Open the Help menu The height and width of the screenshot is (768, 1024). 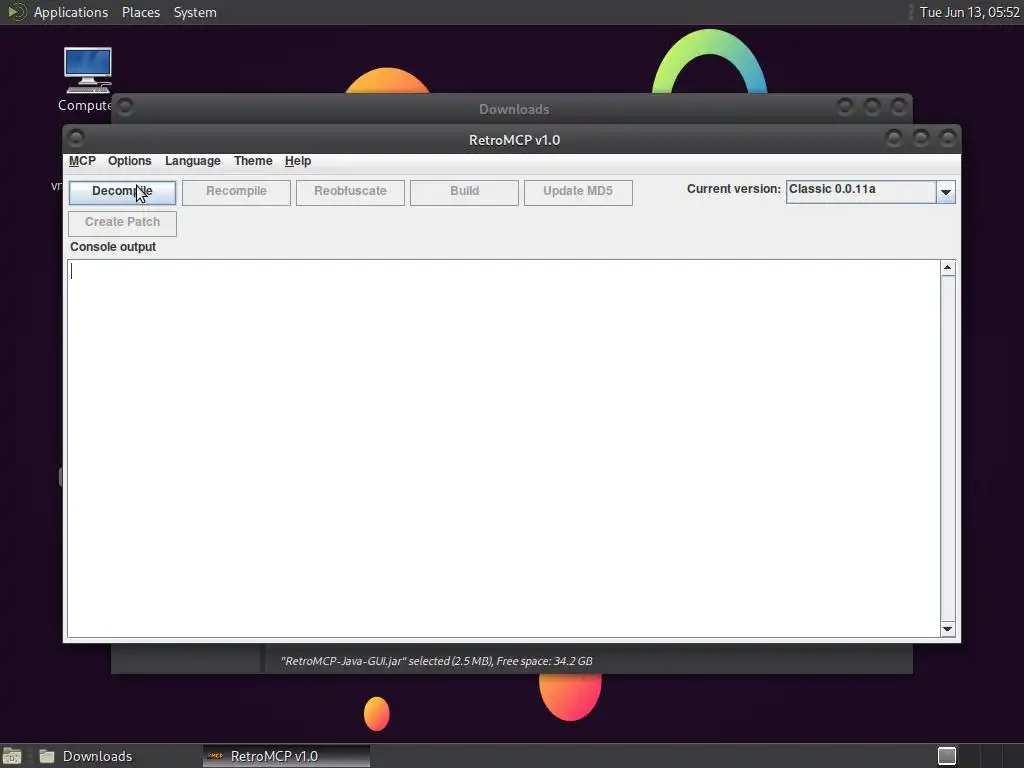298,161
